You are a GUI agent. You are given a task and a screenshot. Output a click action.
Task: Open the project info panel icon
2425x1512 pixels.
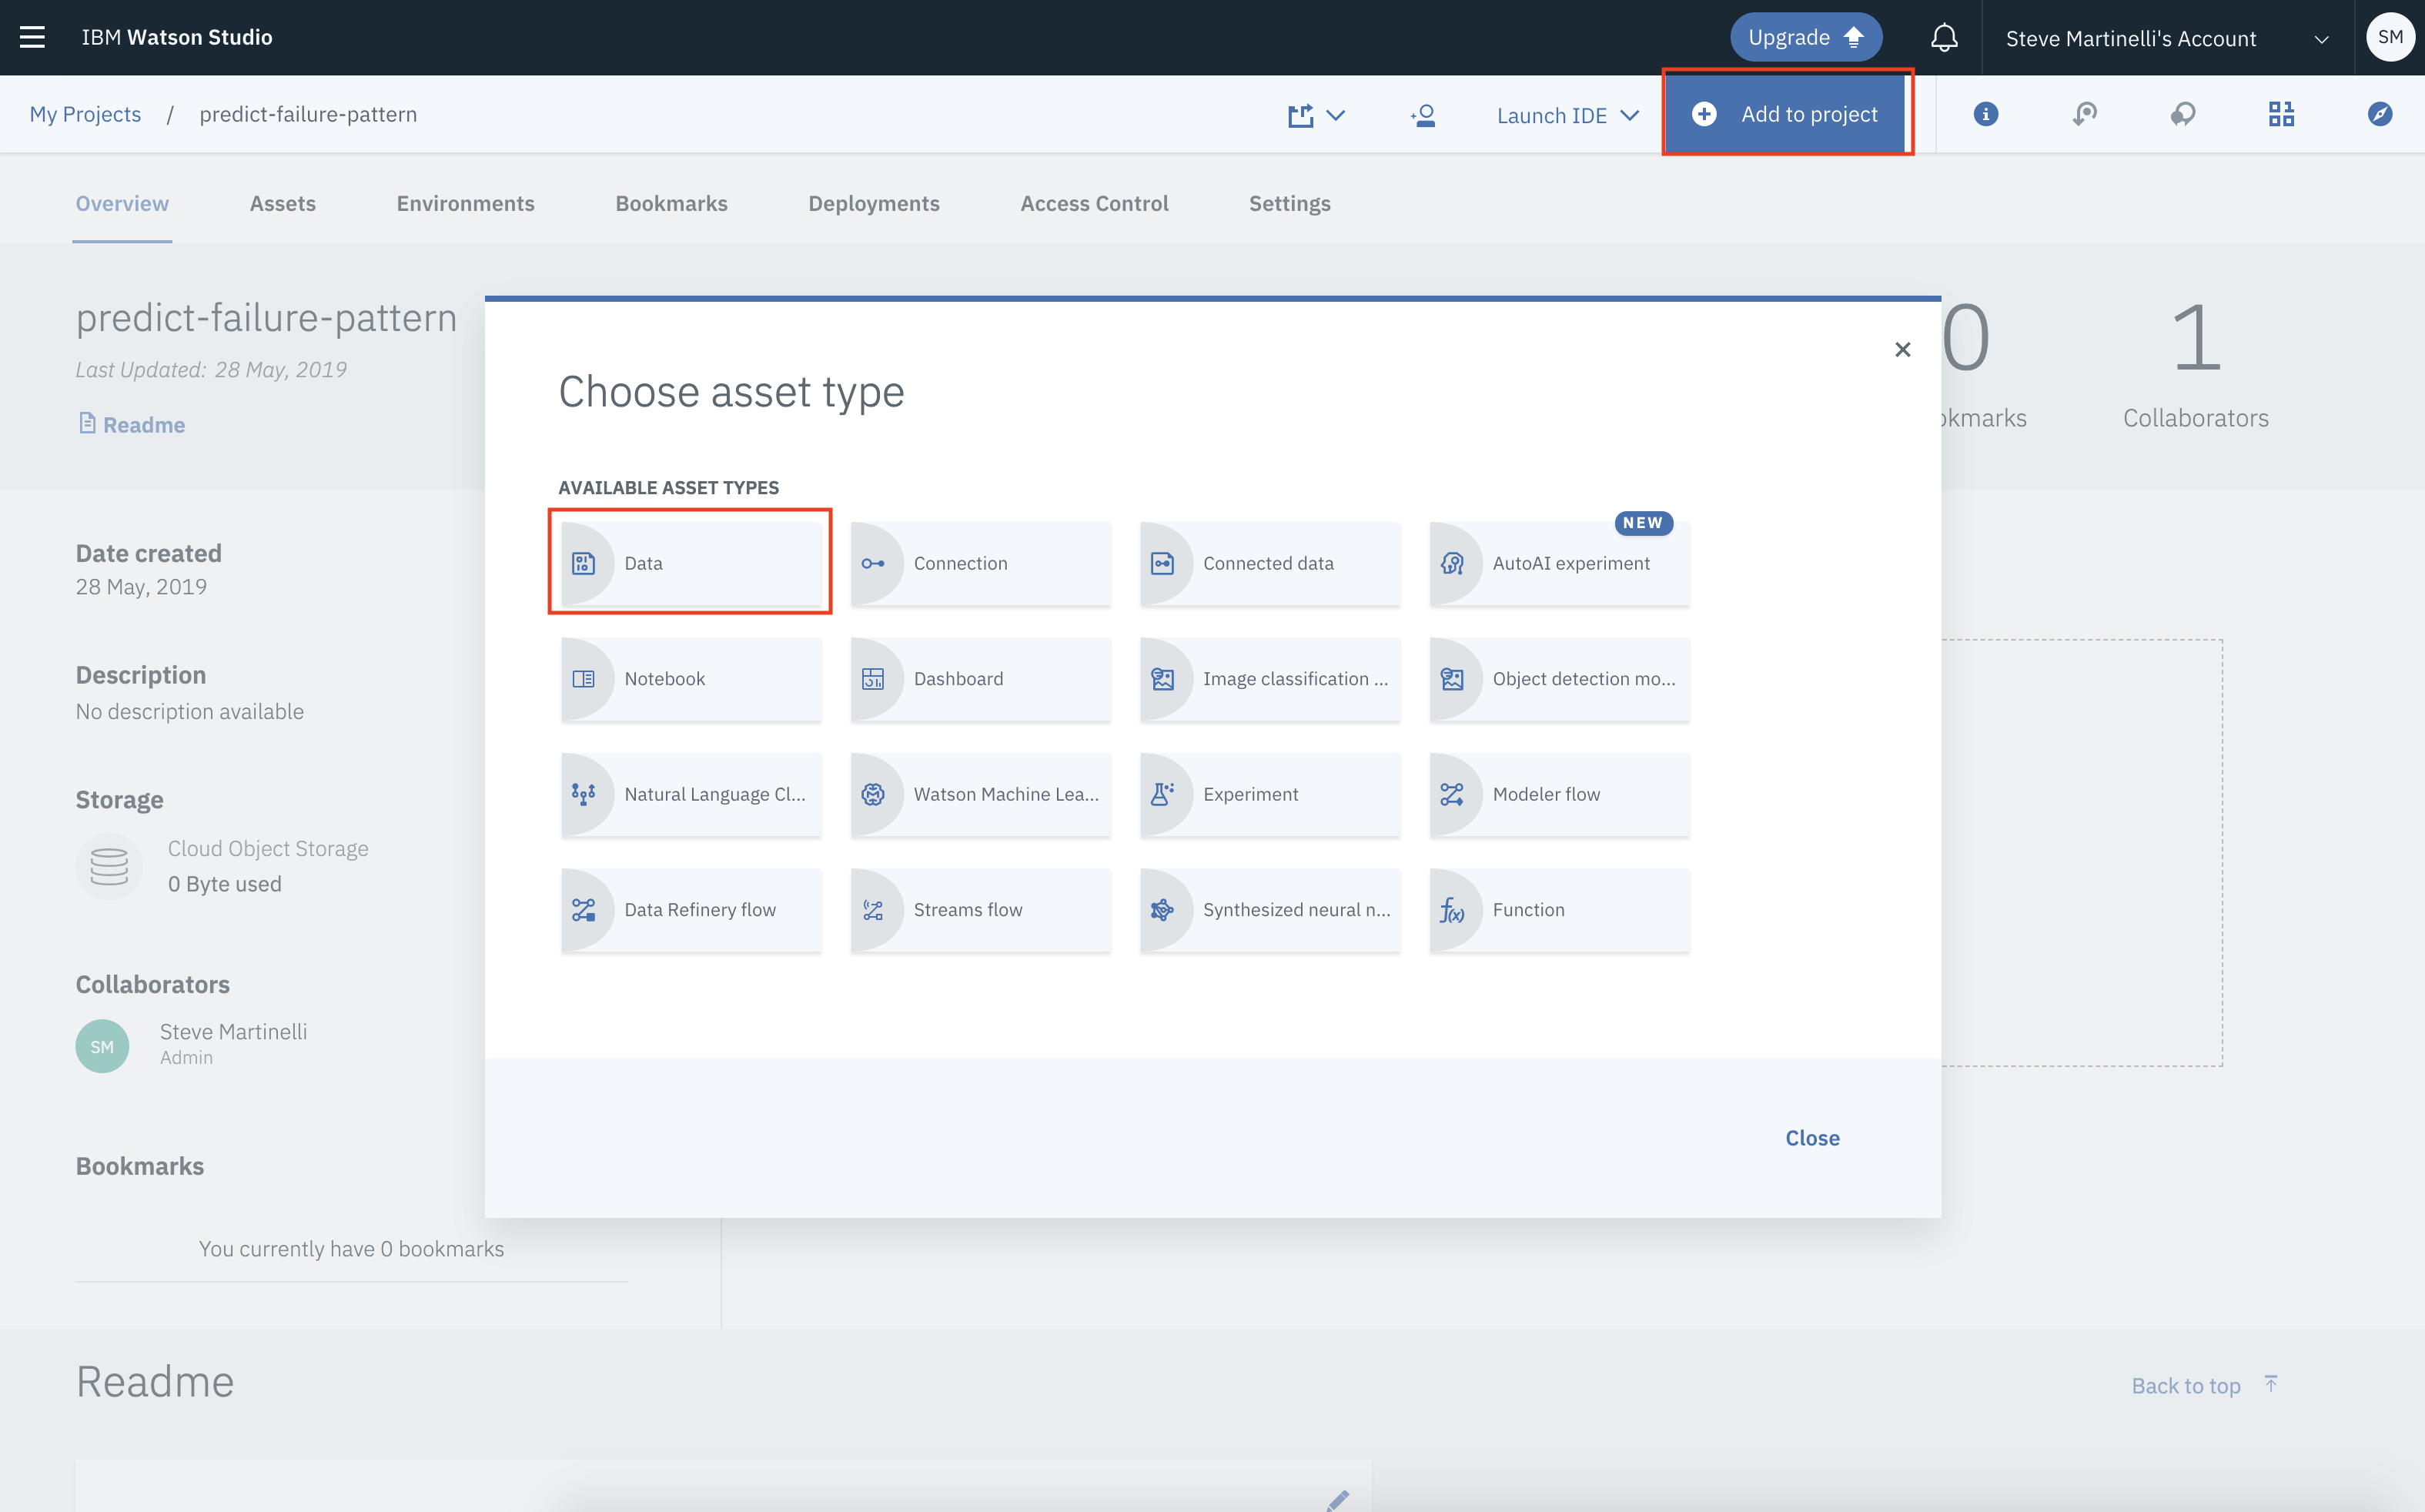pos(1985,114)
